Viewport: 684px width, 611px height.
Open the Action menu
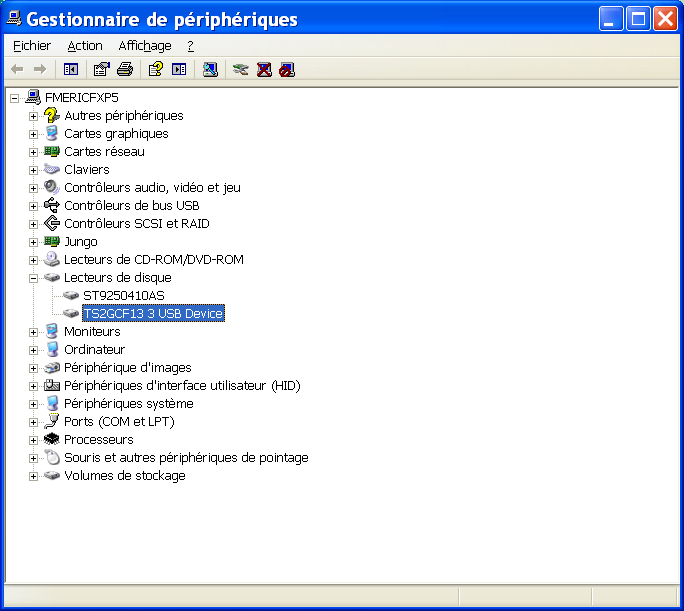coord(85,45)
